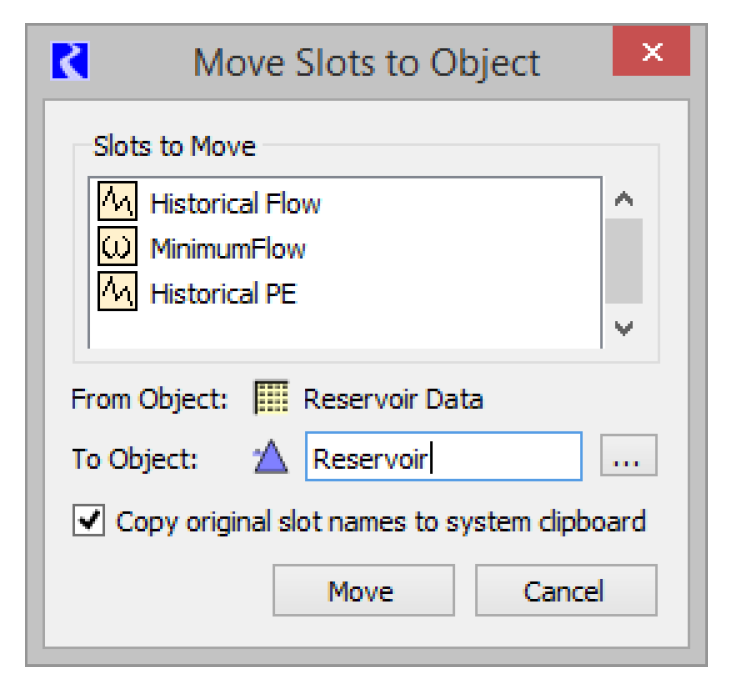
Task: Click the Historical Flow series slot icon
Action: [116, 204]
